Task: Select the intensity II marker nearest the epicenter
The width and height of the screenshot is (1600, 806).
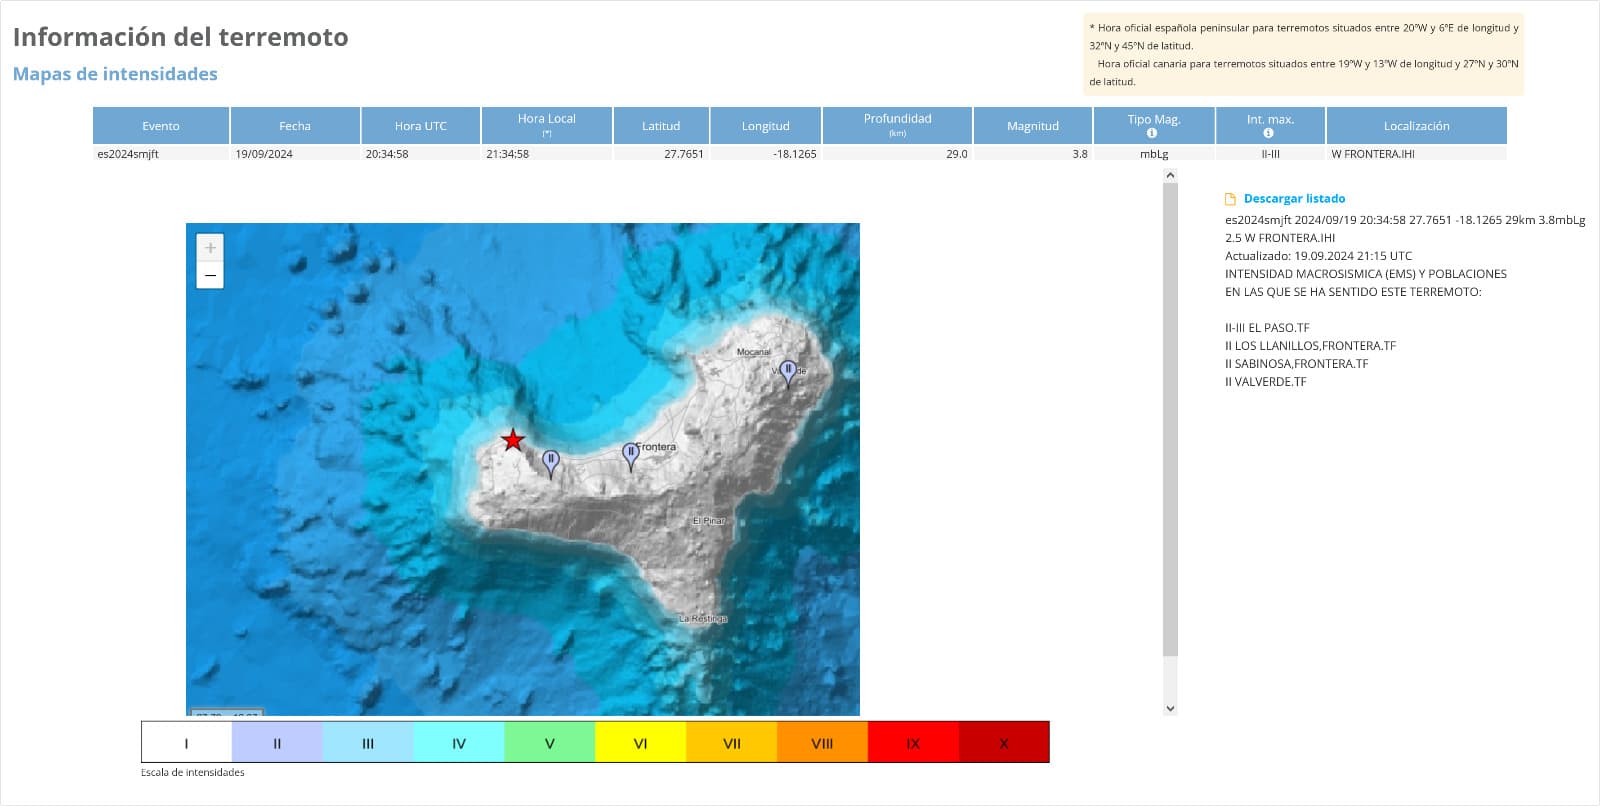Action: click(x=550, y=464)
